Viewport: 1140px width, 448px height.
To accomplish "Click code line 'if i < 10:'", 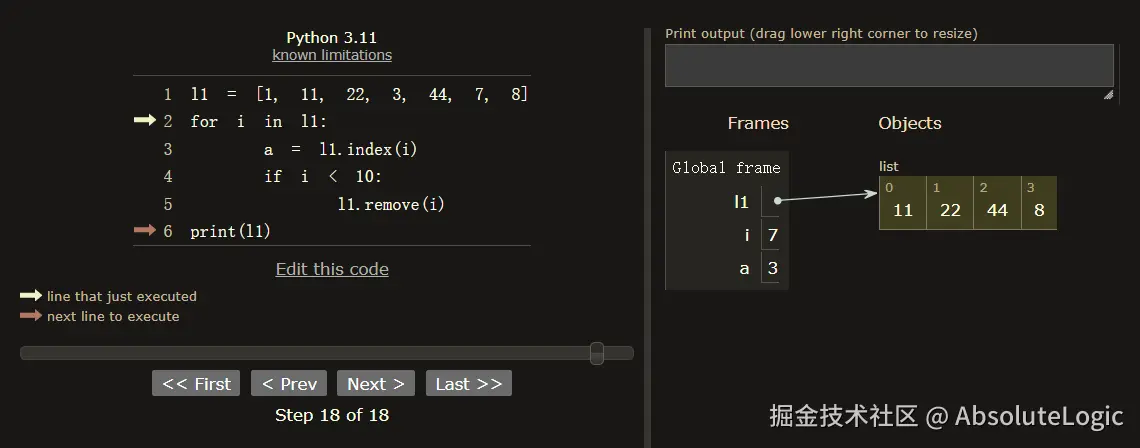I will (x=323, y=177).
